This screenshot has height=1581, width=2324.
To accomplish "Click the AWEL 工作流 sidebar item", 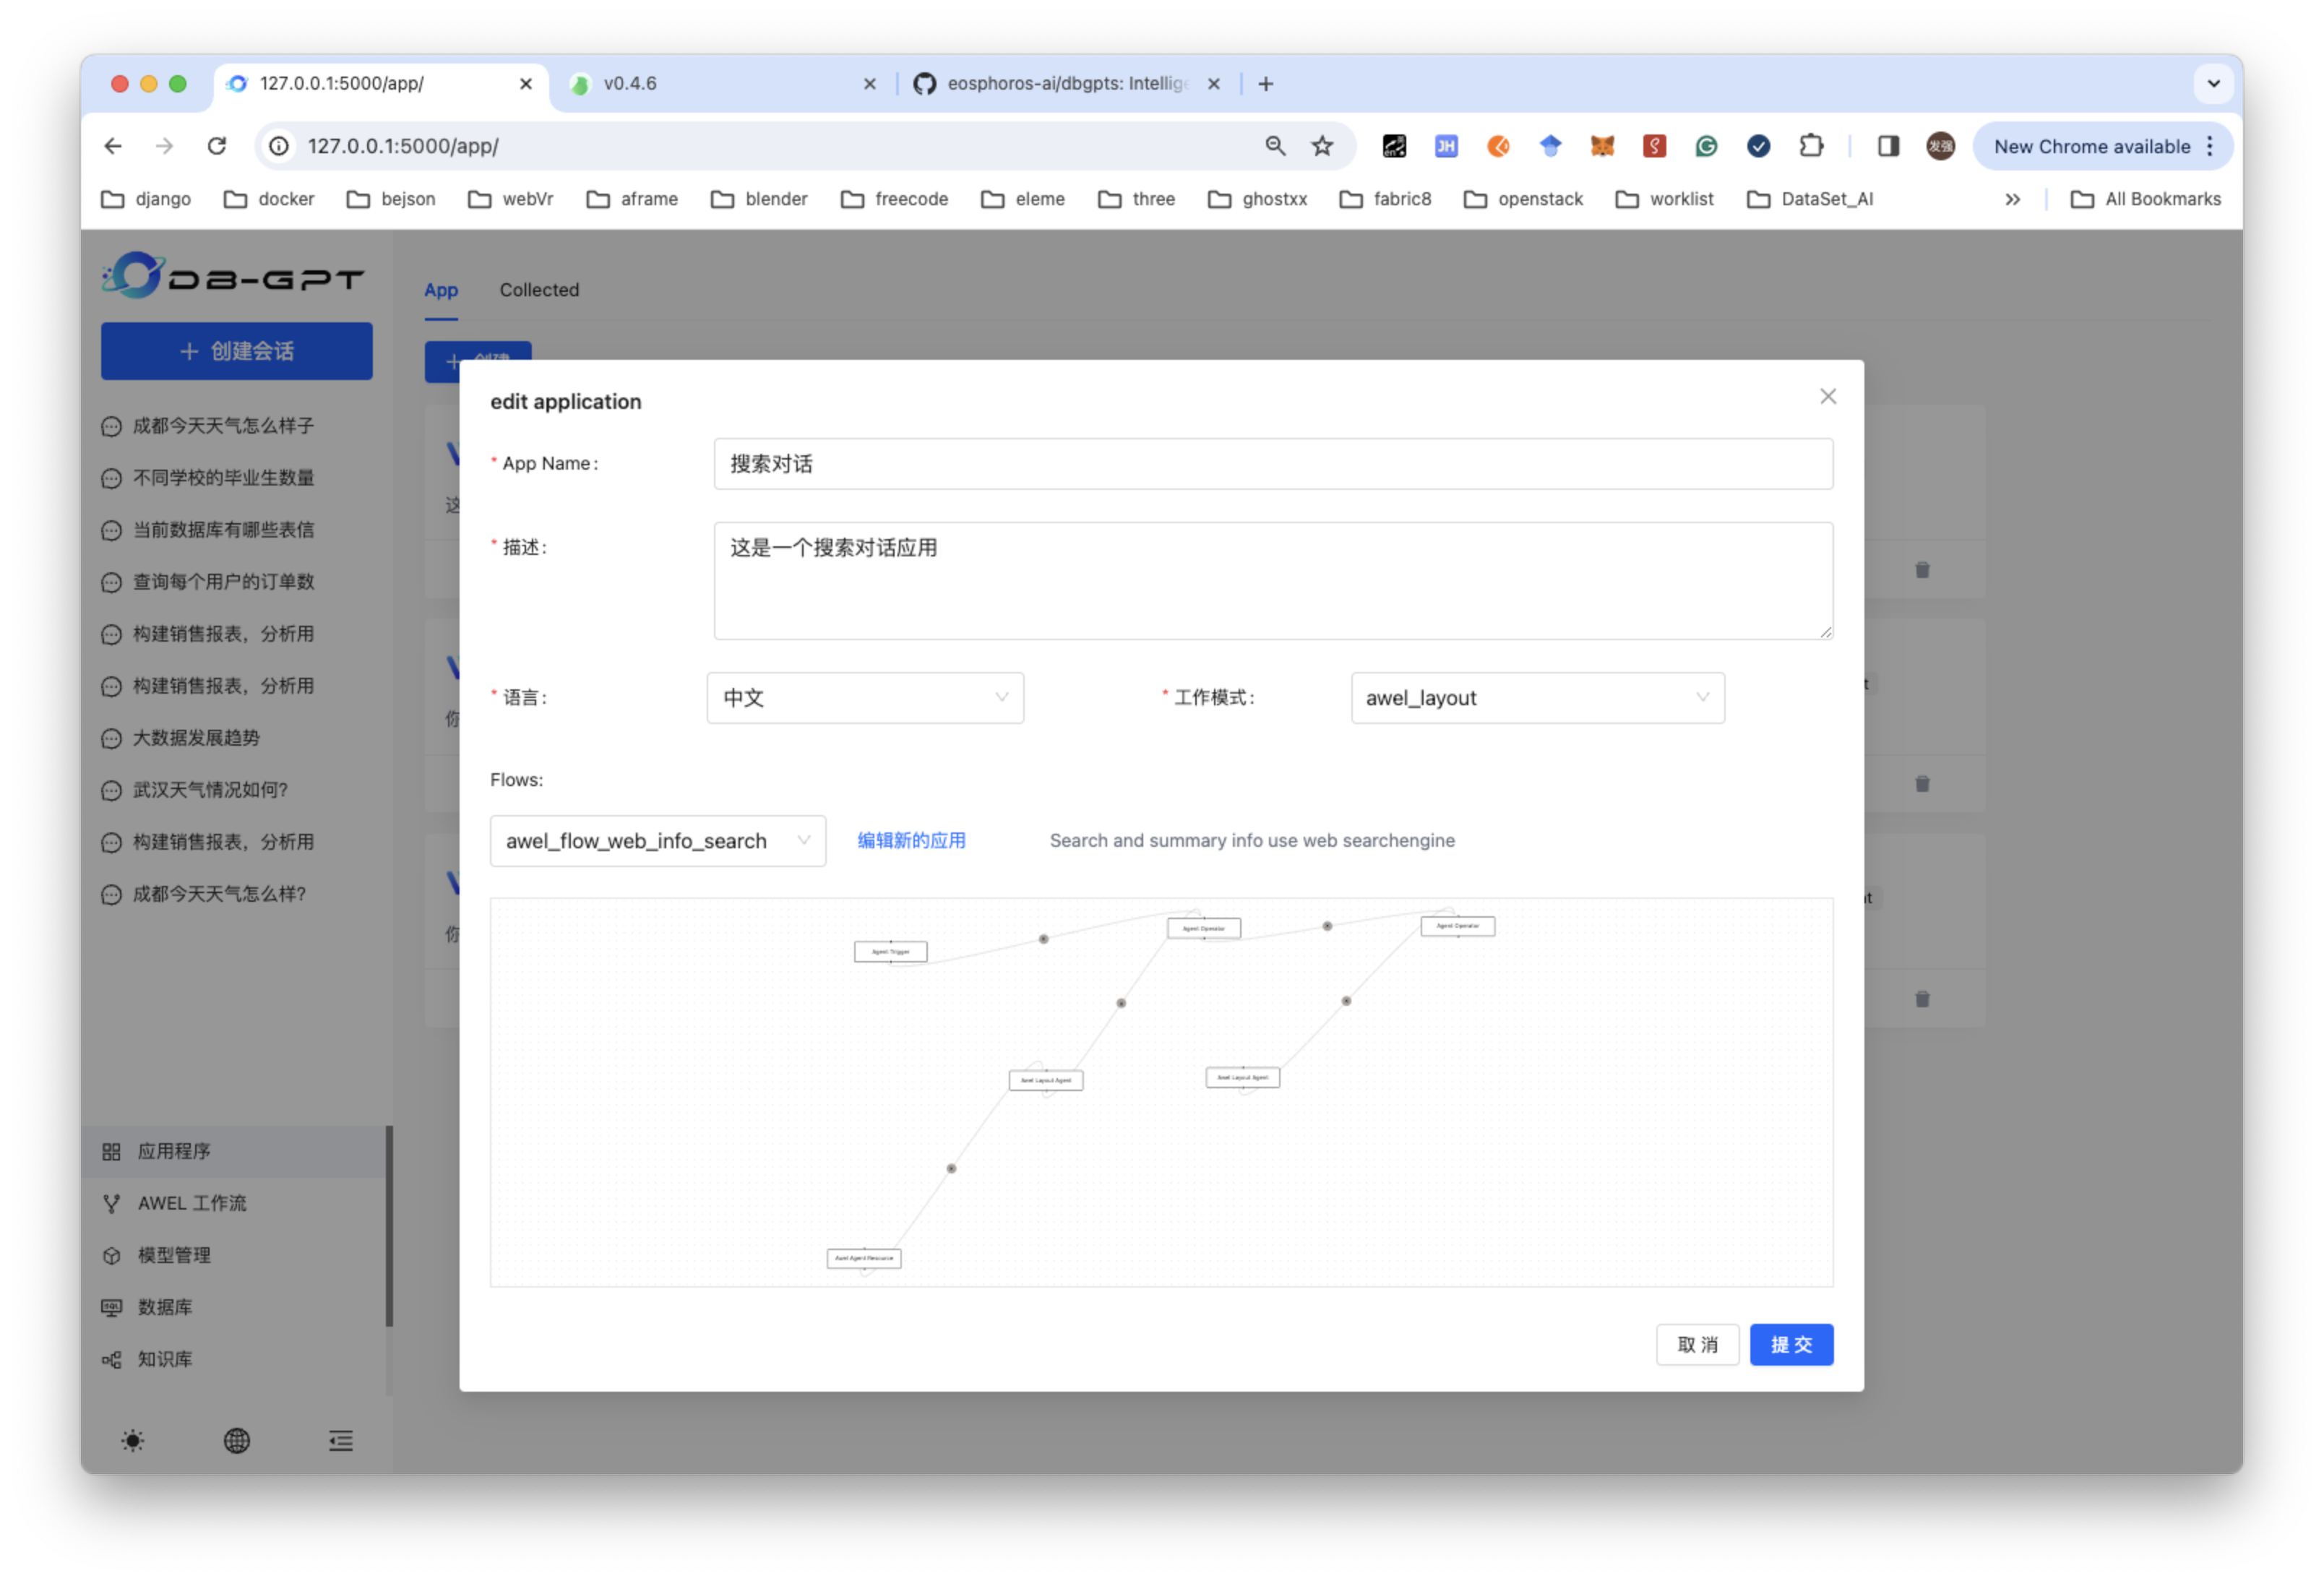I will coord(192,1203).
